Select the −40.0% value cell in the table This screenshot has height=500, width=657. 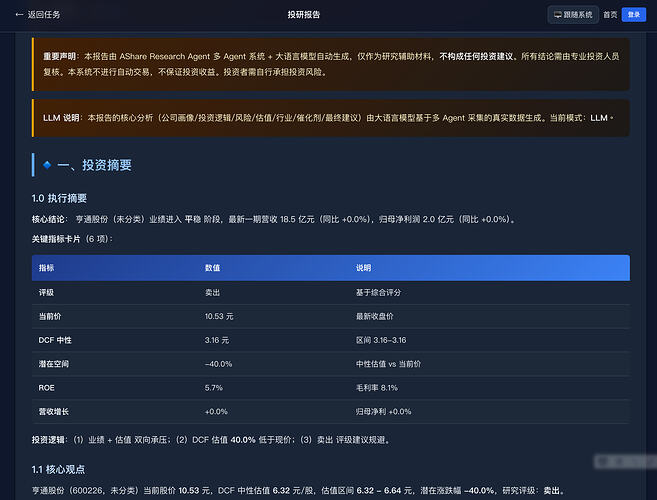pos(218,364)
